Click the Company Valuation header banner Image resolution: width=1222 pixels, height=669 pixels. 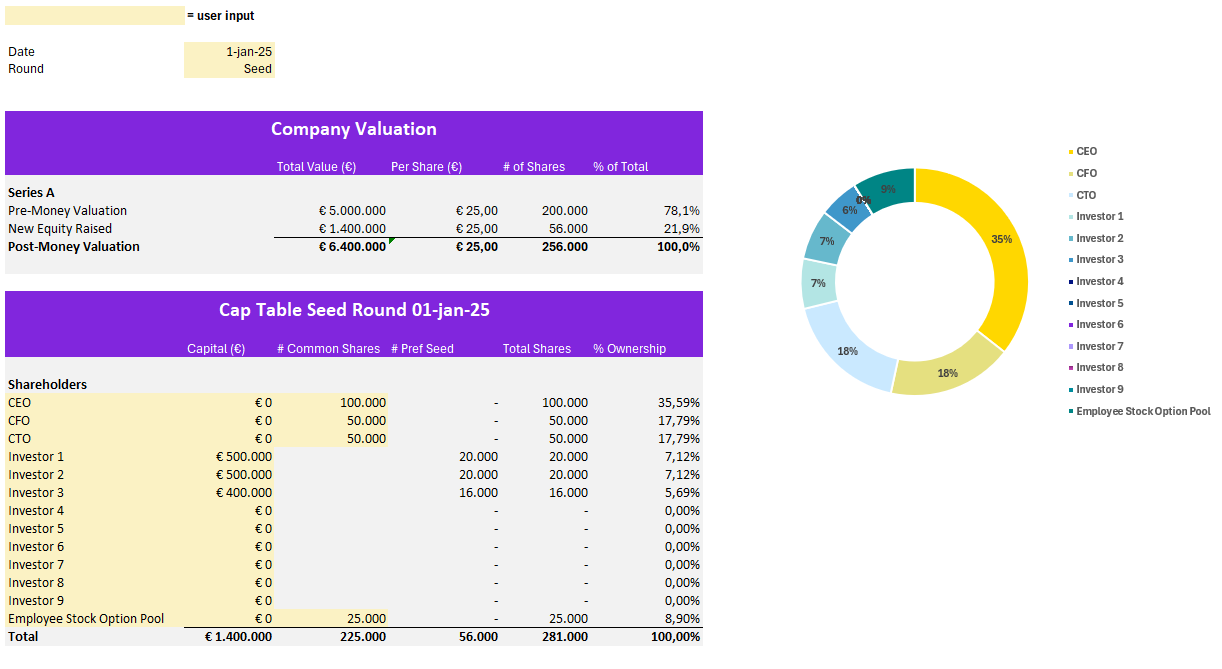coord(354,130)
